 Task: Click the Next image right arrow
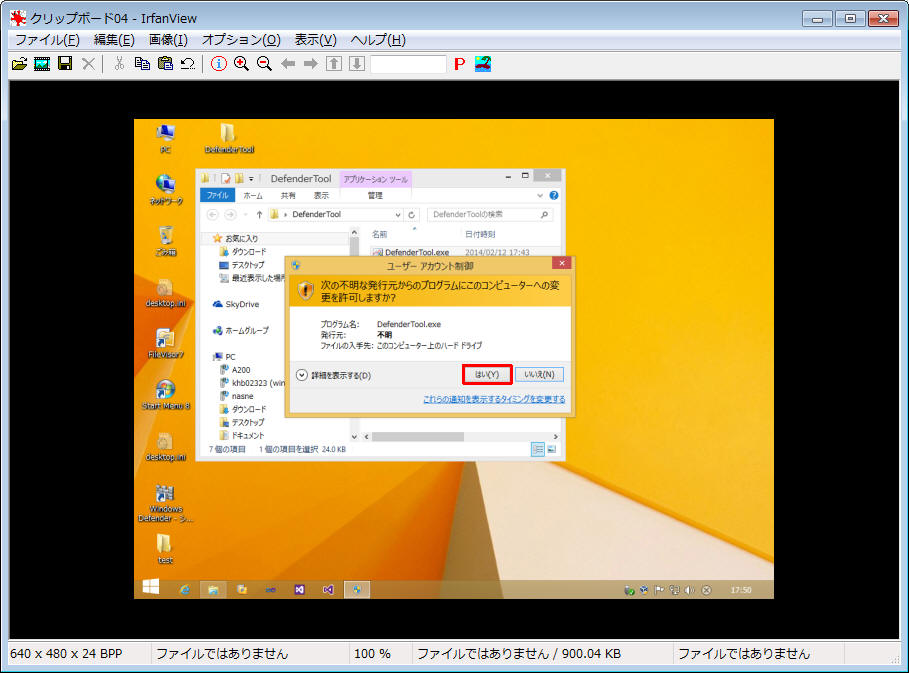[x=311, y=64]
